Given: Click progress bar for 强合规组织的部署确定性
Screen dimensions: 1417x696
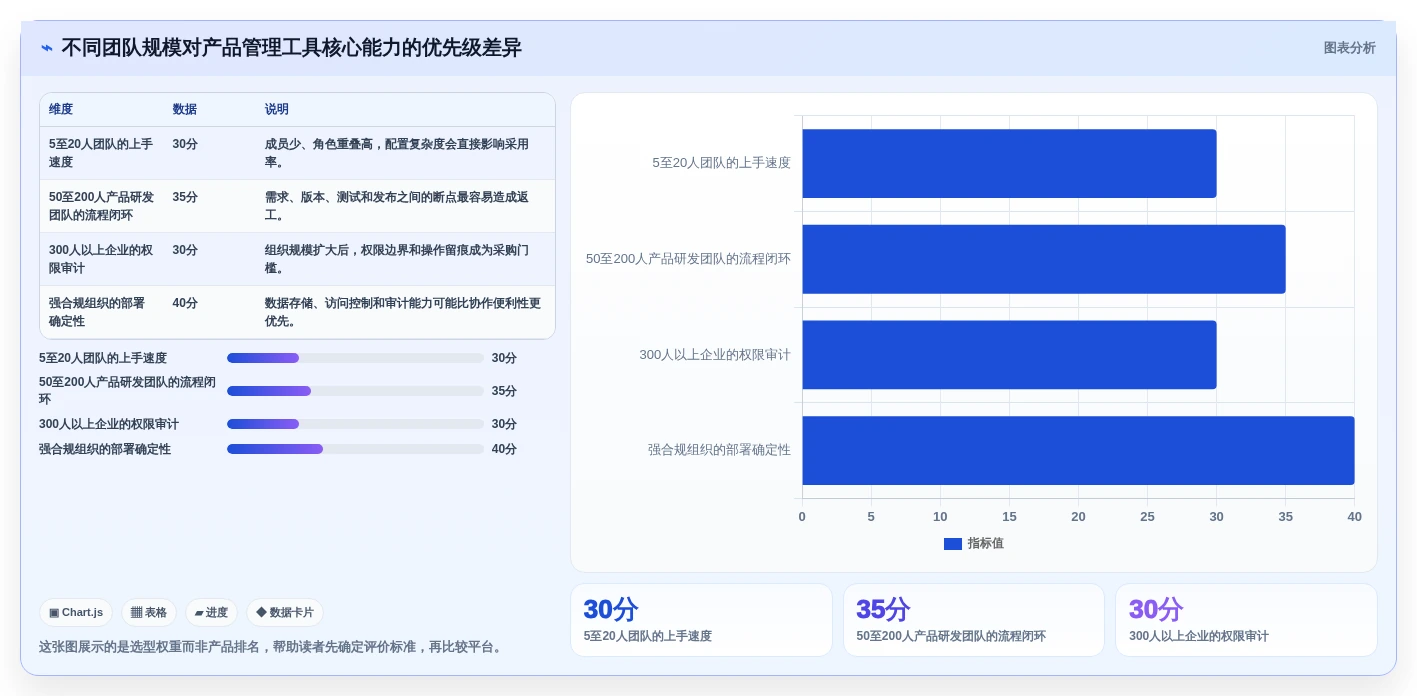Looking at the screenshot, I should coord(355,449).
